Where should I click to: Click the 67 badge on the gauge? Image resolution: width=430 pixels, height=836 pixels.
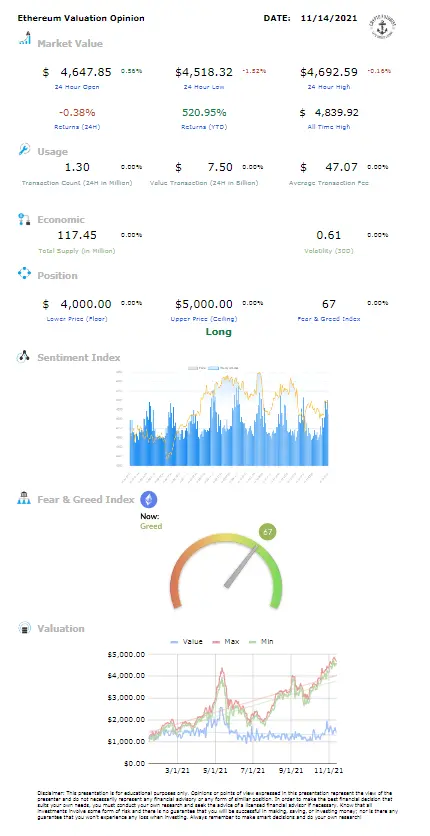tap(268, 532)
